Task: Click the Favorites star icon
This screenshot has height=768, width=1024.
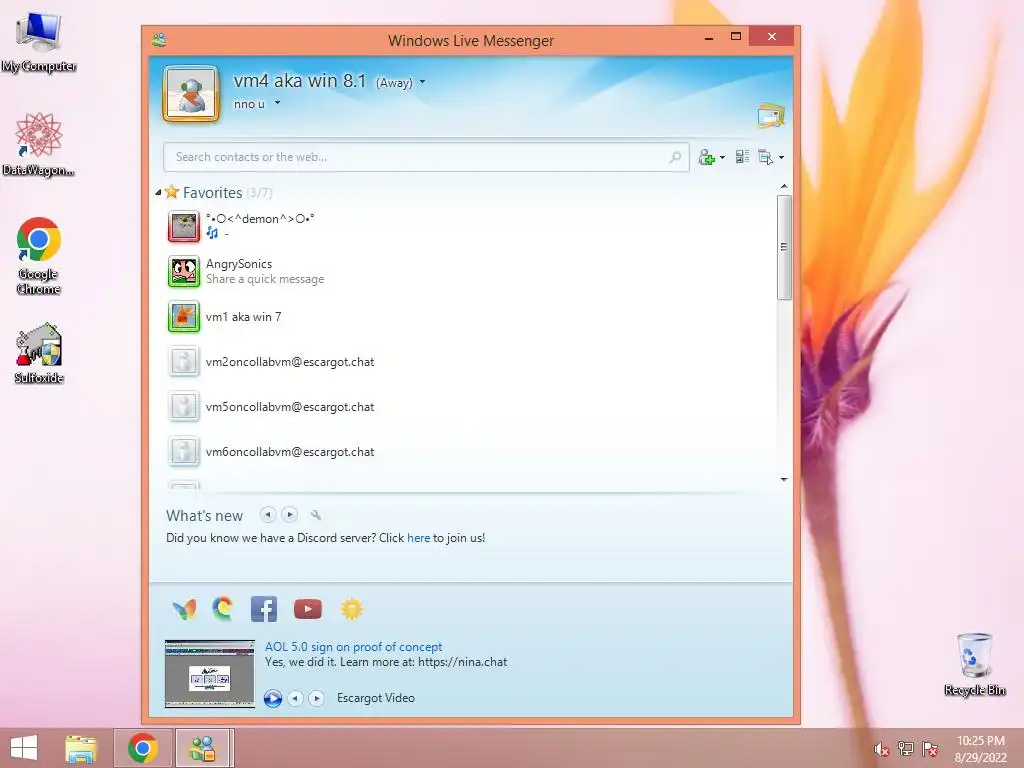Action: pyautogui.click(x=172, y=192)
